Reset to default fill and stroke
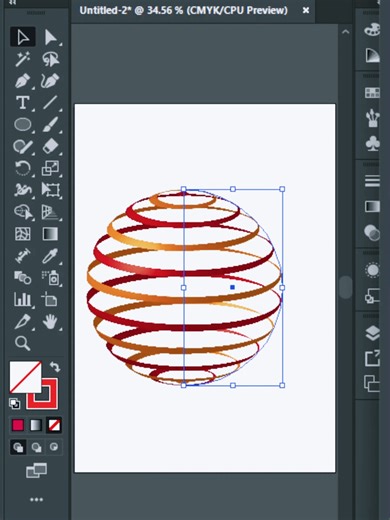The height and width of the screenshot is (520, 390). (14, 404)
